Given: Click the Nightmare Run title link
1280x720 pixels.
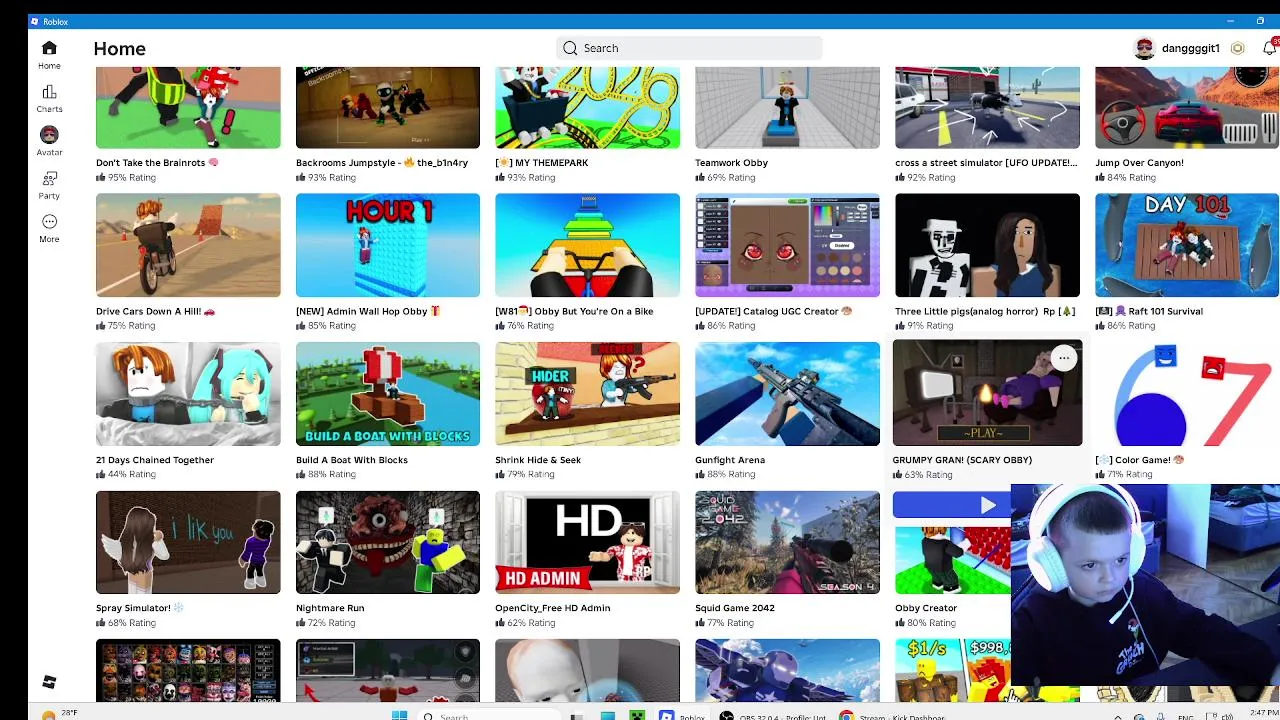Looking at the screenshot, I should [330, 608].
